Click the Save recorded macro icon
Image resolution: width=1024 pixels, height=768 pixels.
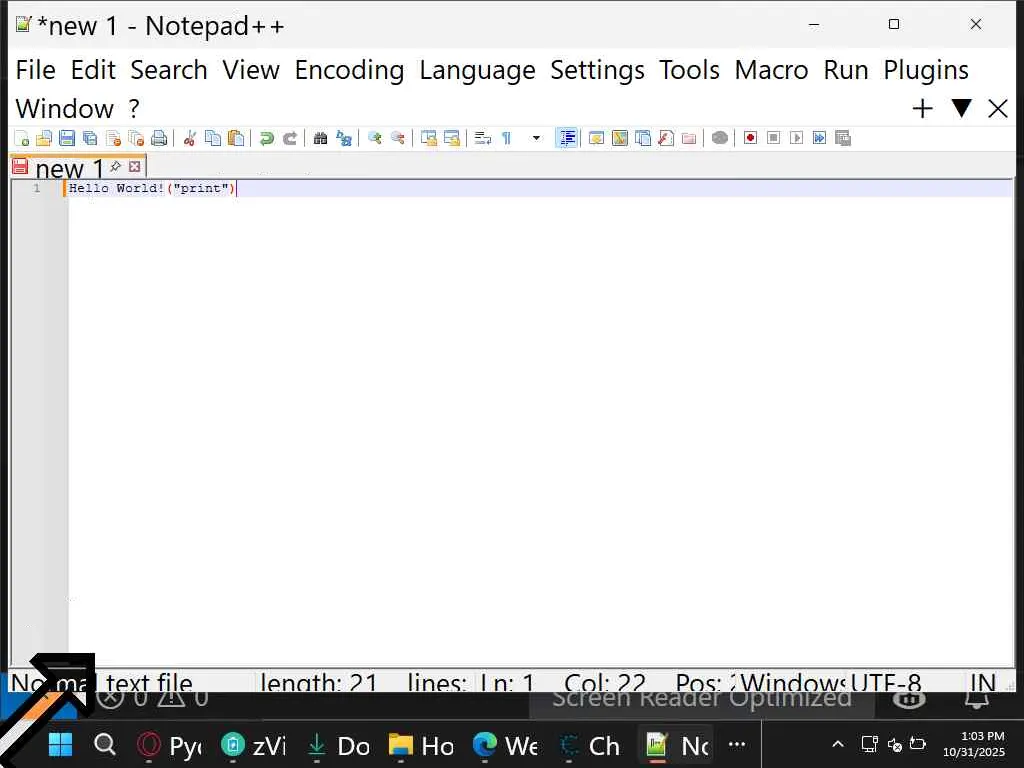pyautogui.click(x=842, y=138)
